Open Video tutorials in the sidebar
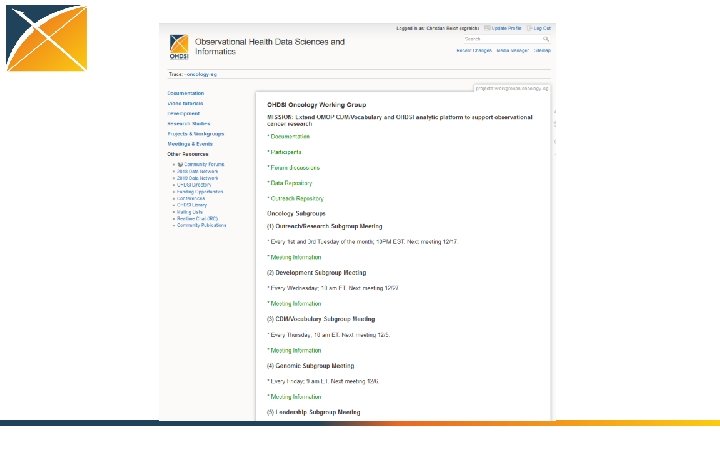This screenshot has height=450, width=720. pyautogui.click(x=185, y=103)
